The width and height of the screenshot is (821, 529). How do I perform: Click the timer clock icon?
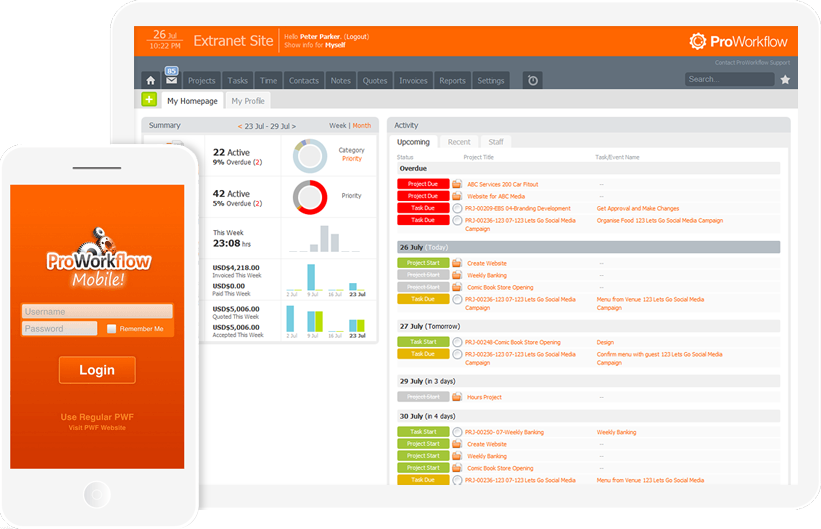533,80
